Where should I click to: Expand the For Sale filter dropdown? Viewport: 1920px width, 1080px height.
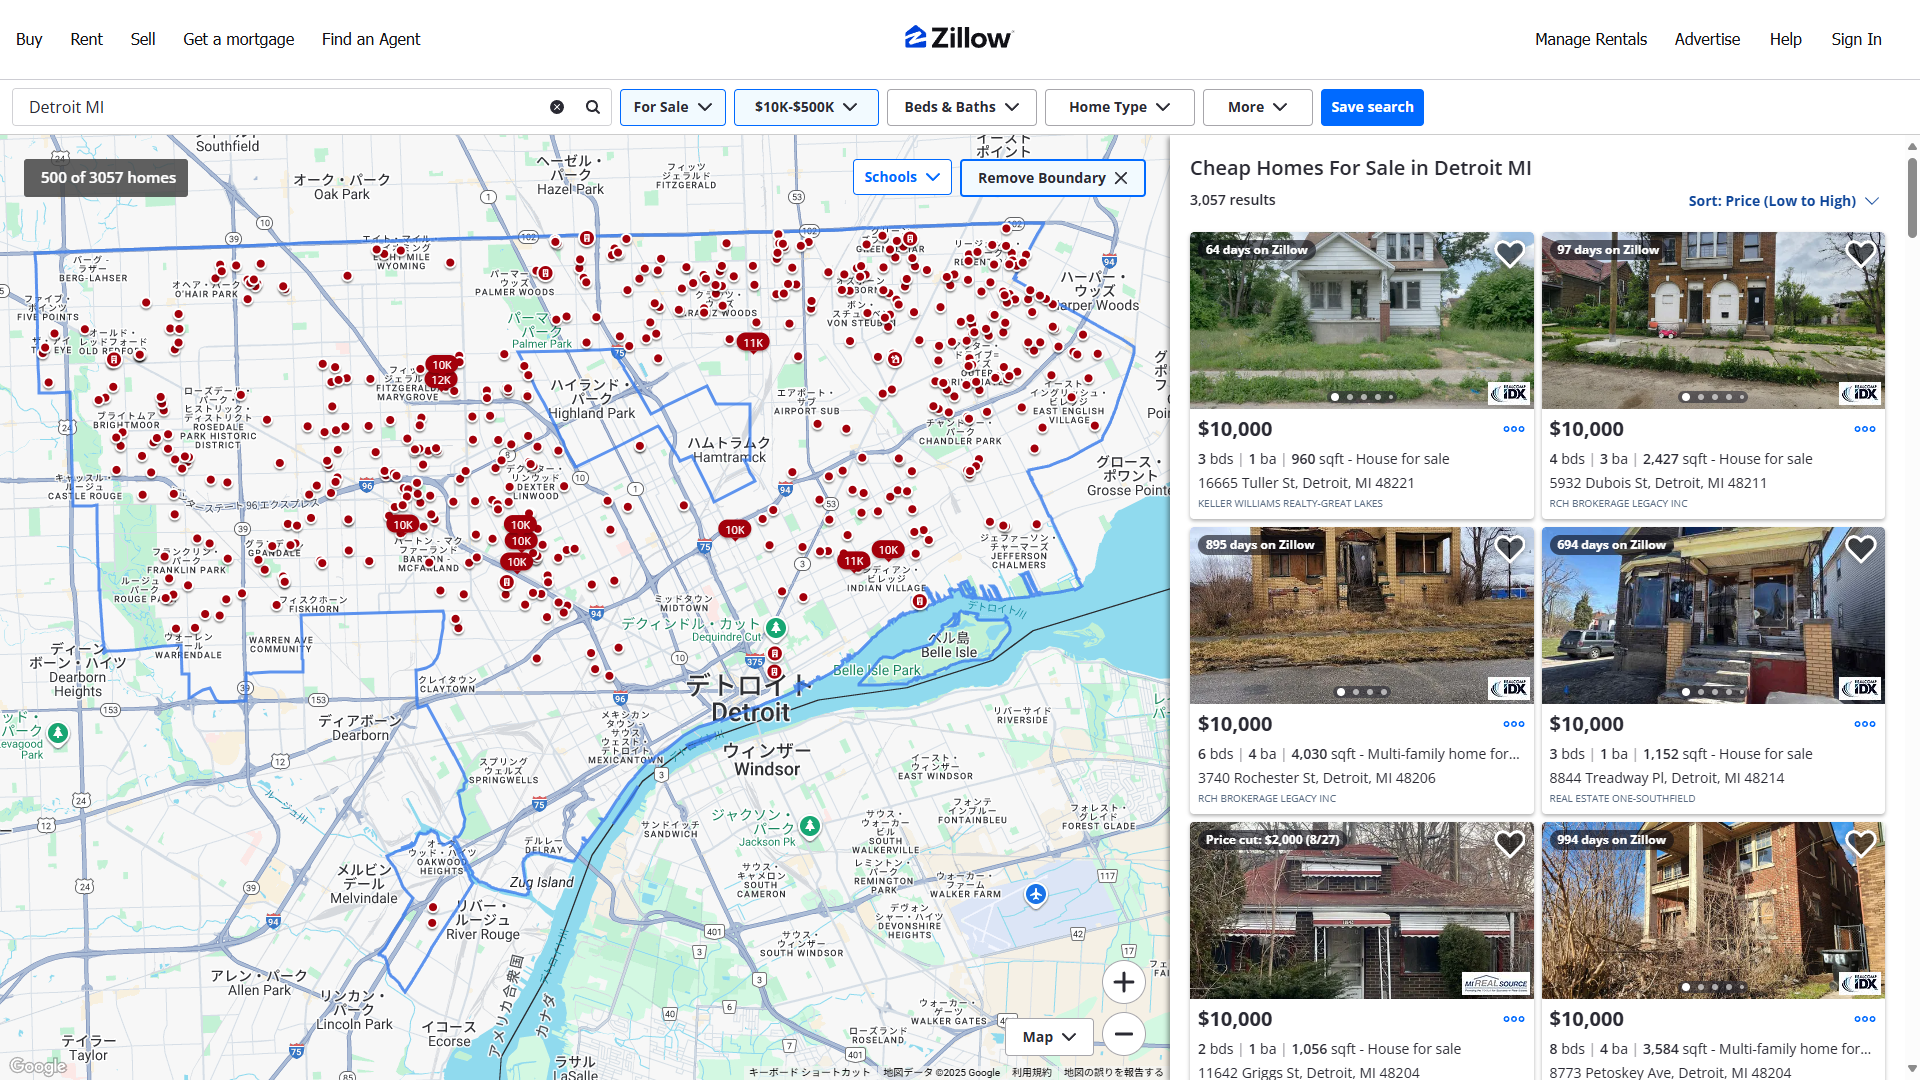672,107
